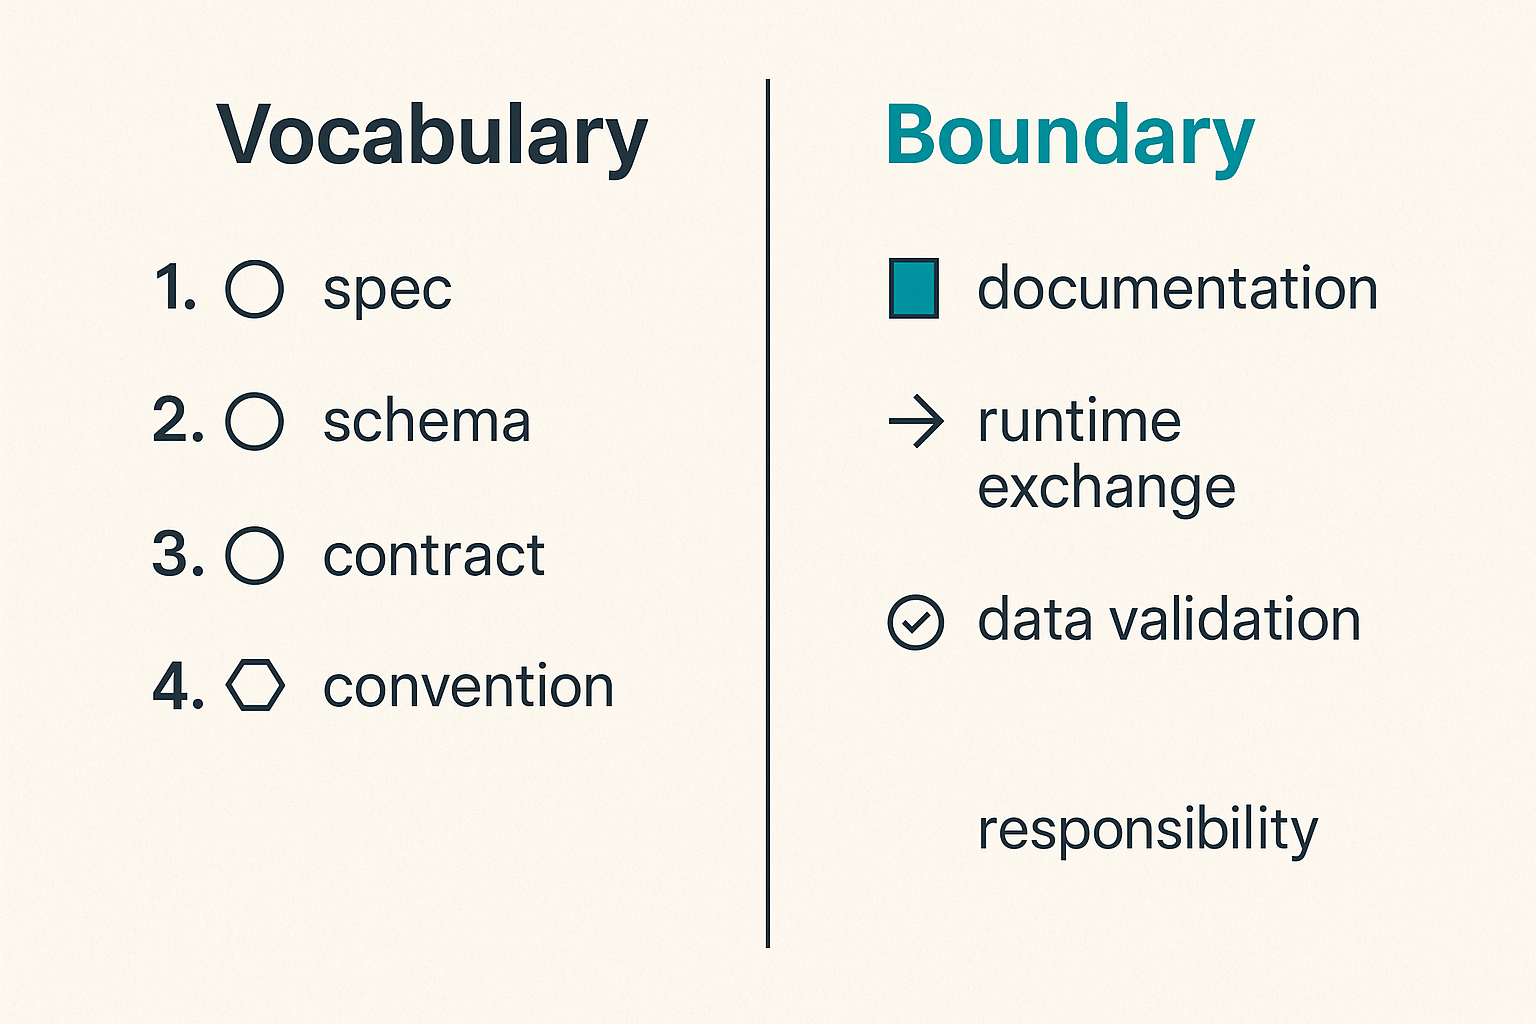Select the circle next to spec
The height and width of the screenshot is (1024, 1536).
(255, 289)
